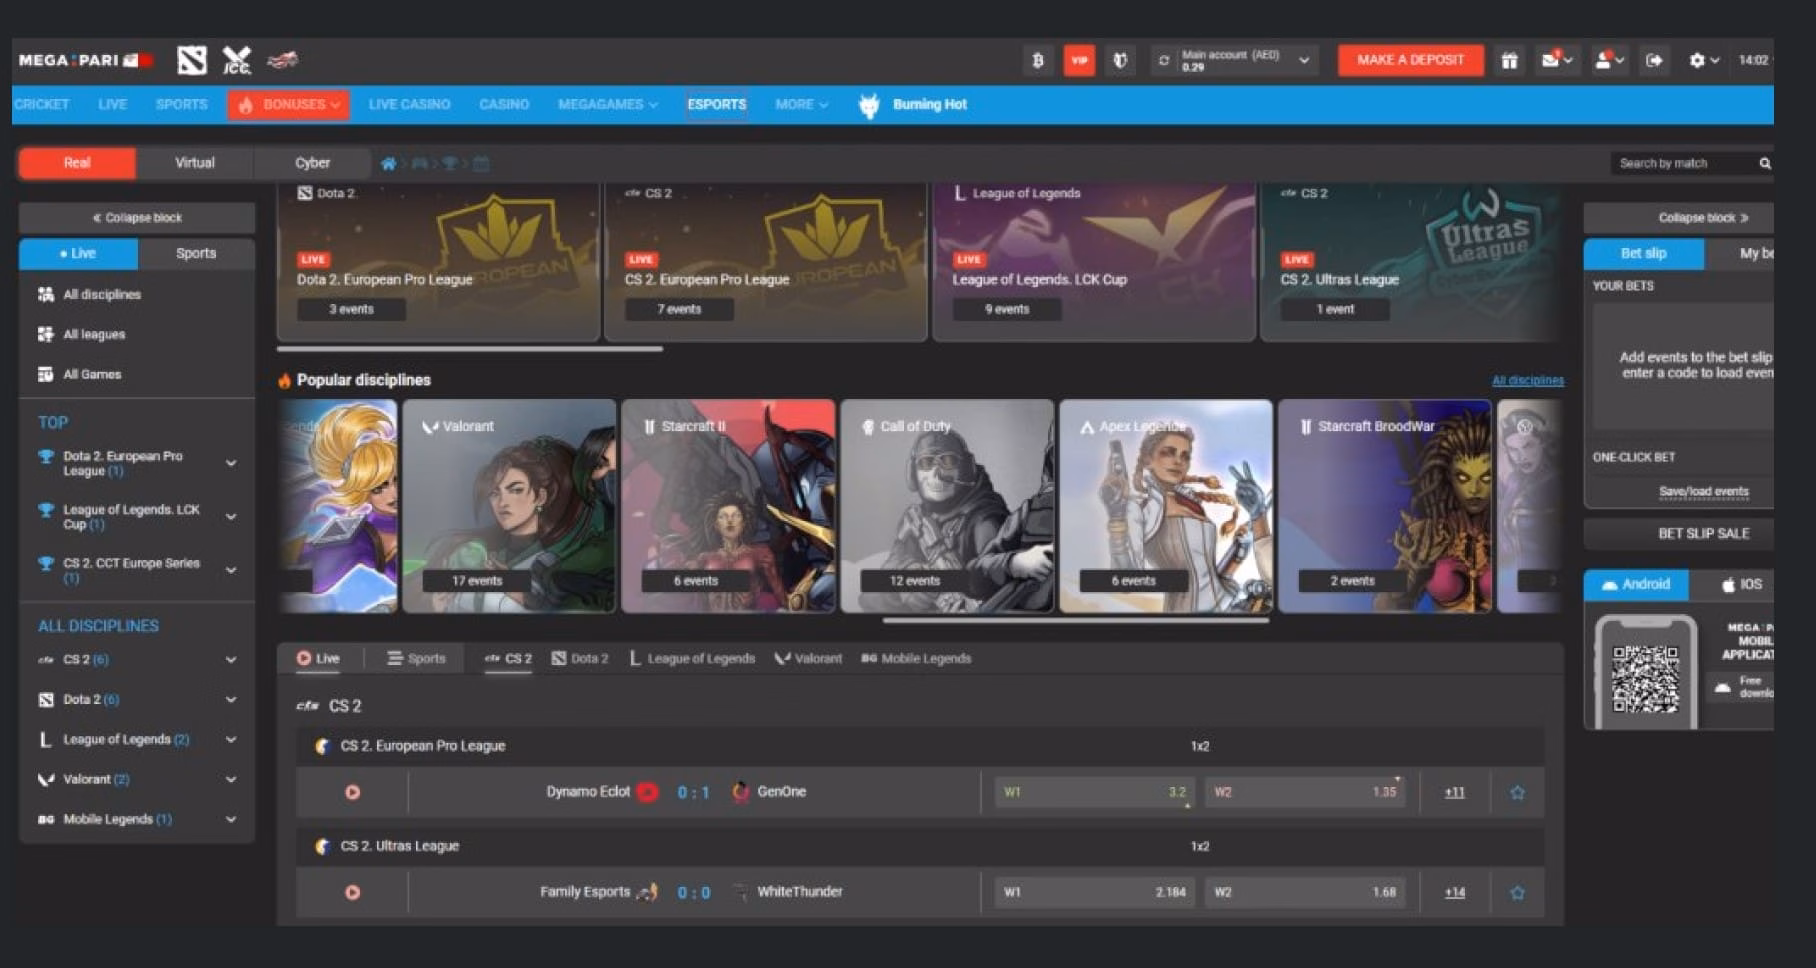Viewport: 1816px width, 968px height.
Task: Open the Live Casino menu item
Action: [409, 104]
